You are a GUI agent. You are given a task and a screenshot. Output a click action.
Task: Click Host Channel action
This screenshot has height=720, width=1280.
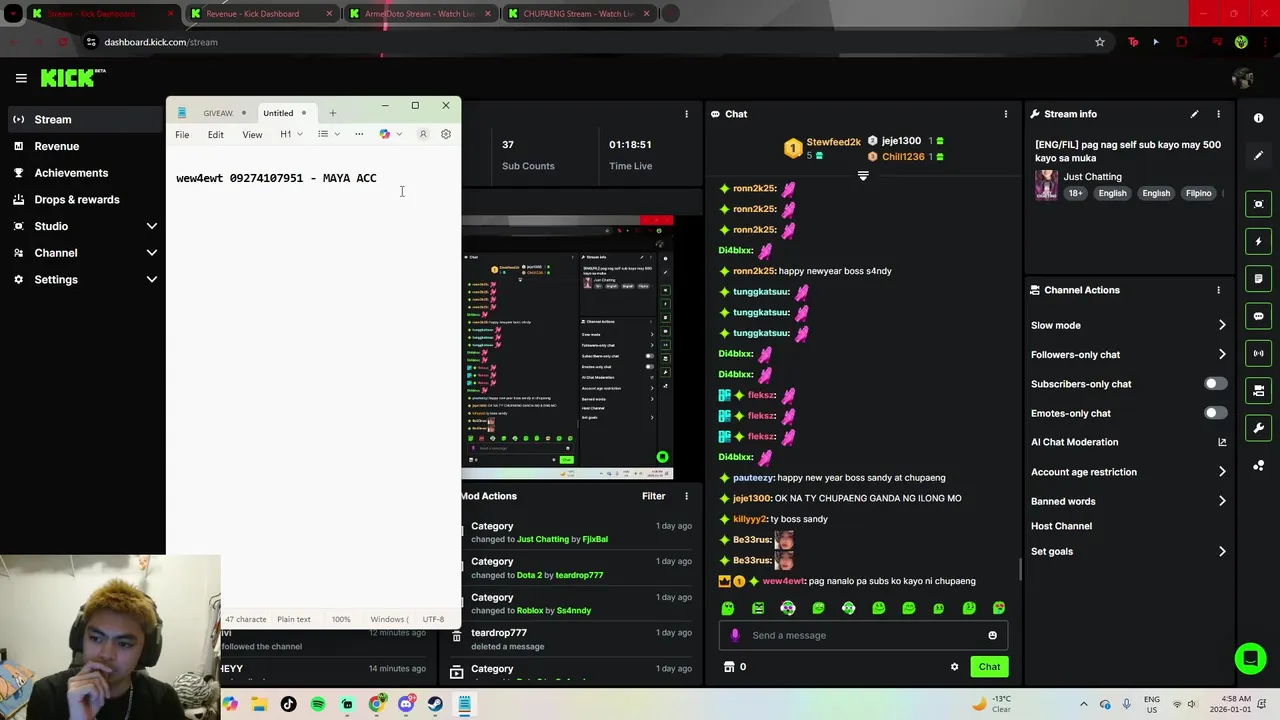pyautogui.click(x=1061, y=526)
